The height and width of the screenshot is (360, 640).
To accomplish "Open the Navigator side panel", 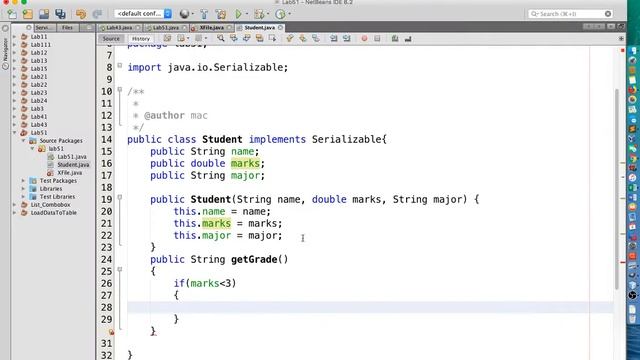I will pyautogui.click(x=5, y=49).
